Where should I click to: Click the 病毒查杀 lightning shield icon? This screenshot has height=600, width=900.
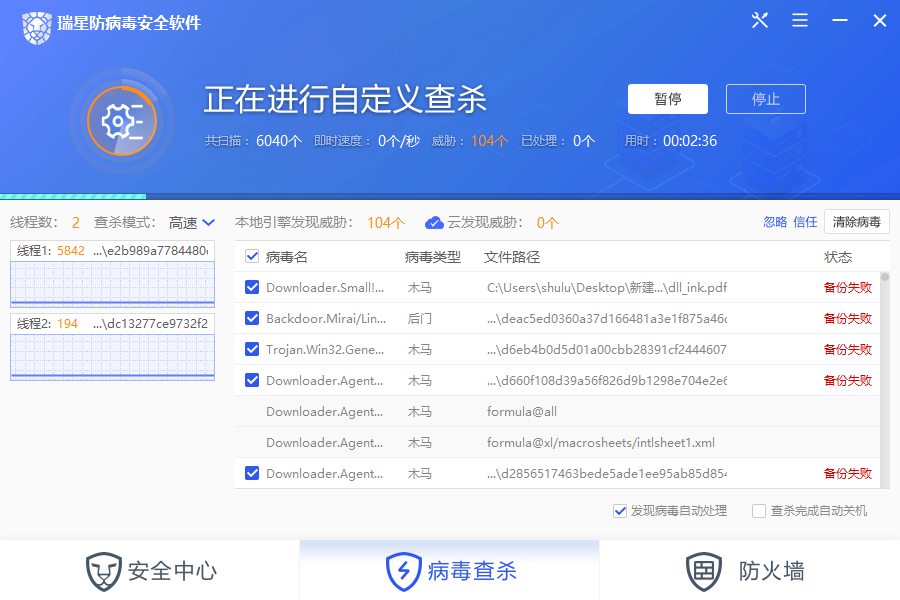(404, 571)
